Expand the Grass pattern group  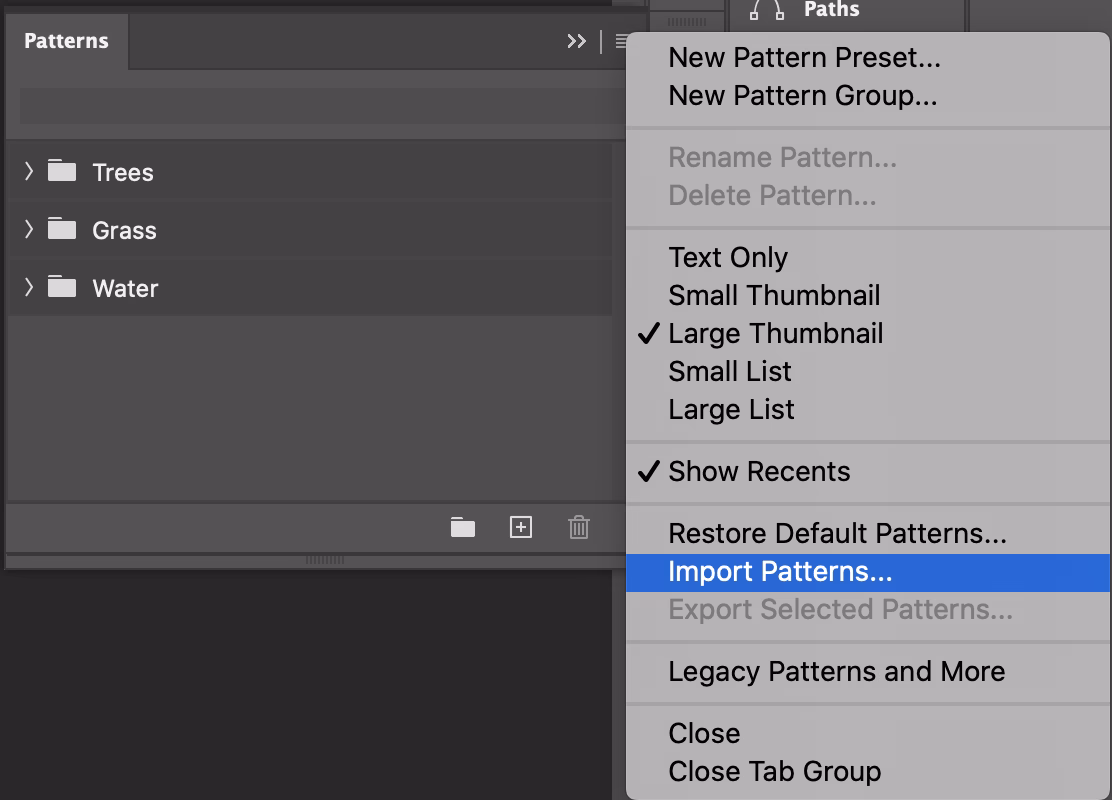[x=28, y=229]
